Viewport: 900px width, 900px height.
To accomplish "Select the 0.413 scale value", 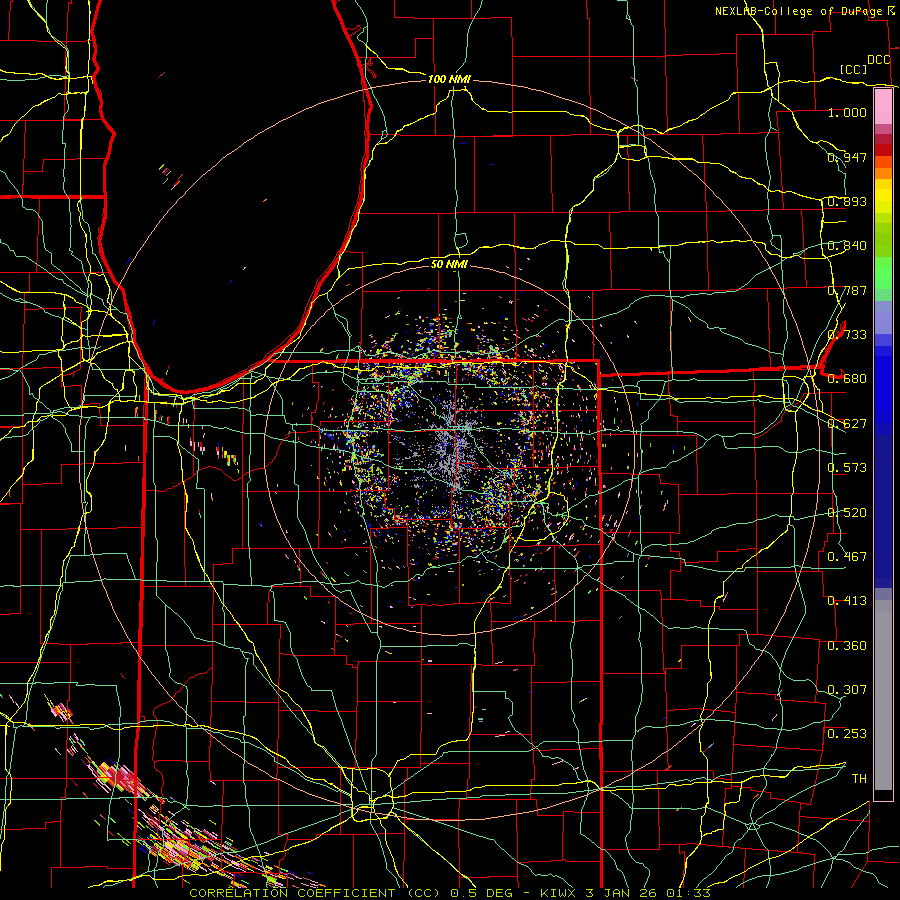I will [x=847, y=601].
